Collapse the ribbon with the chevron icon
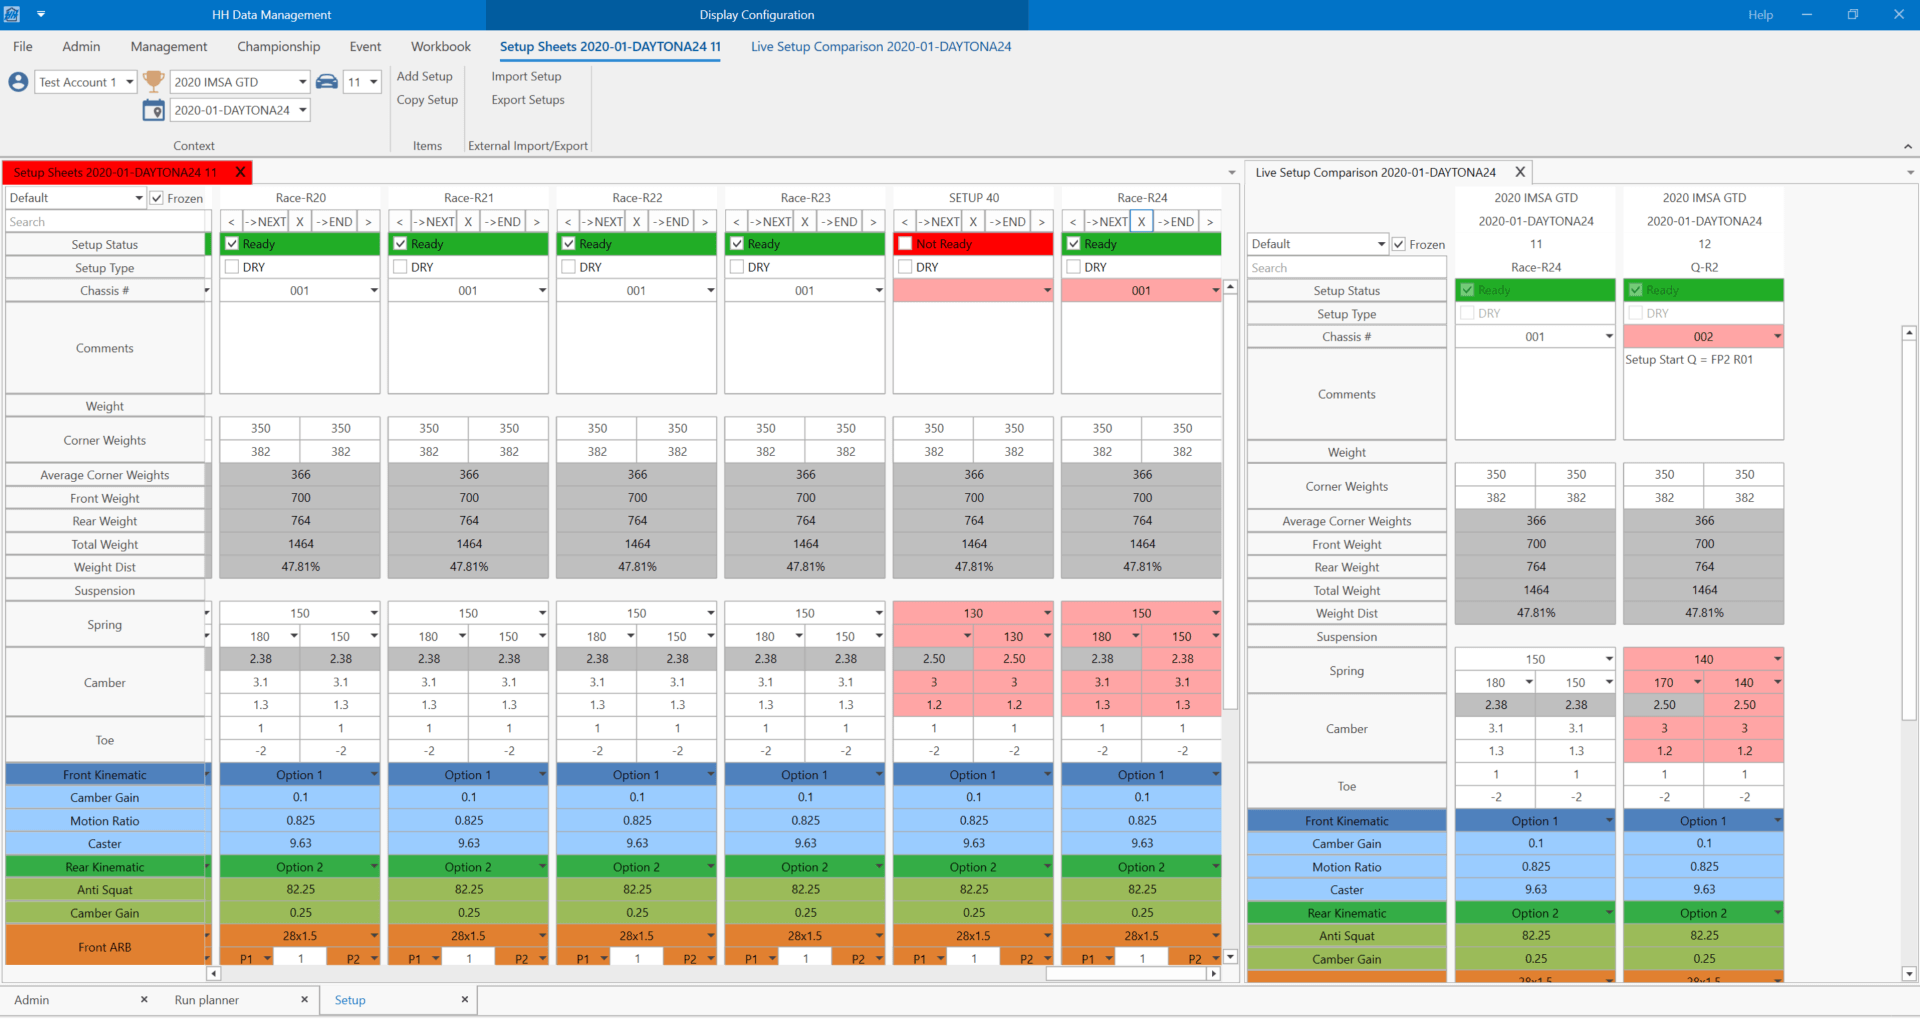Image resolution: width=1920 pixels, height=1020 pixels. 1907,146
